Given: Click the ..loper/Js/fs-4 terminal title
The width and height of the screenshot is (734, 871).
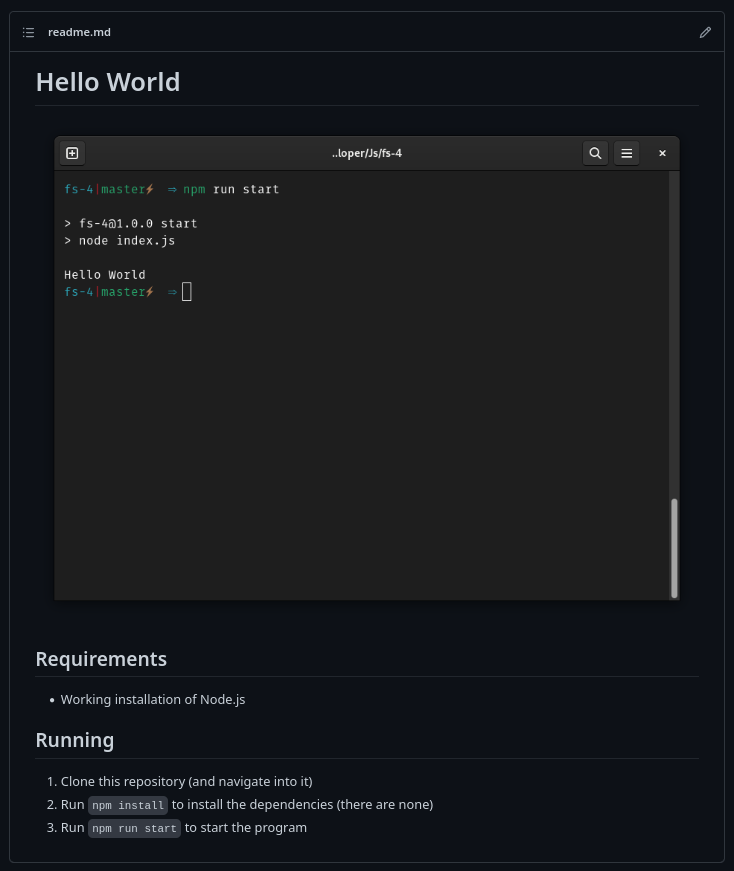Looking at the screenshot, I should pyautogui.click(x=367, y=153).
